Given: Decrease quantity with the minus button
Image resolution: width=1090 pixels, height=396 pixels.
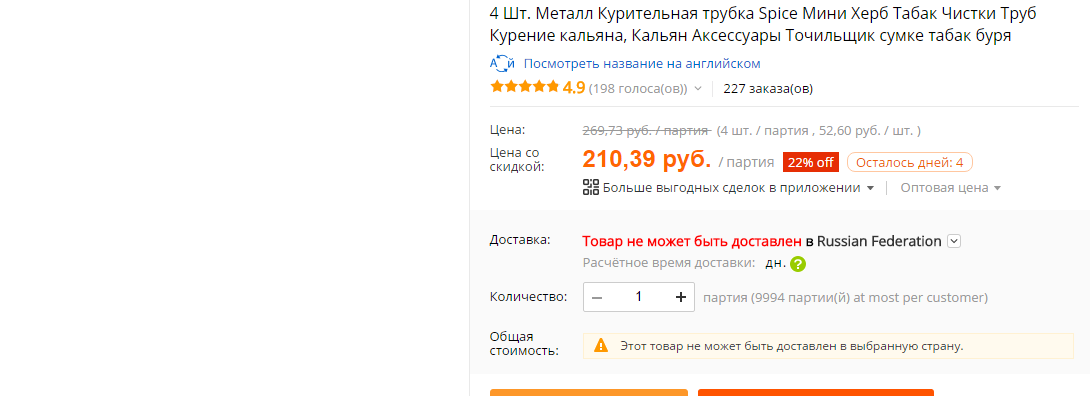Looking at the screenshot, I should pos(597,297).
